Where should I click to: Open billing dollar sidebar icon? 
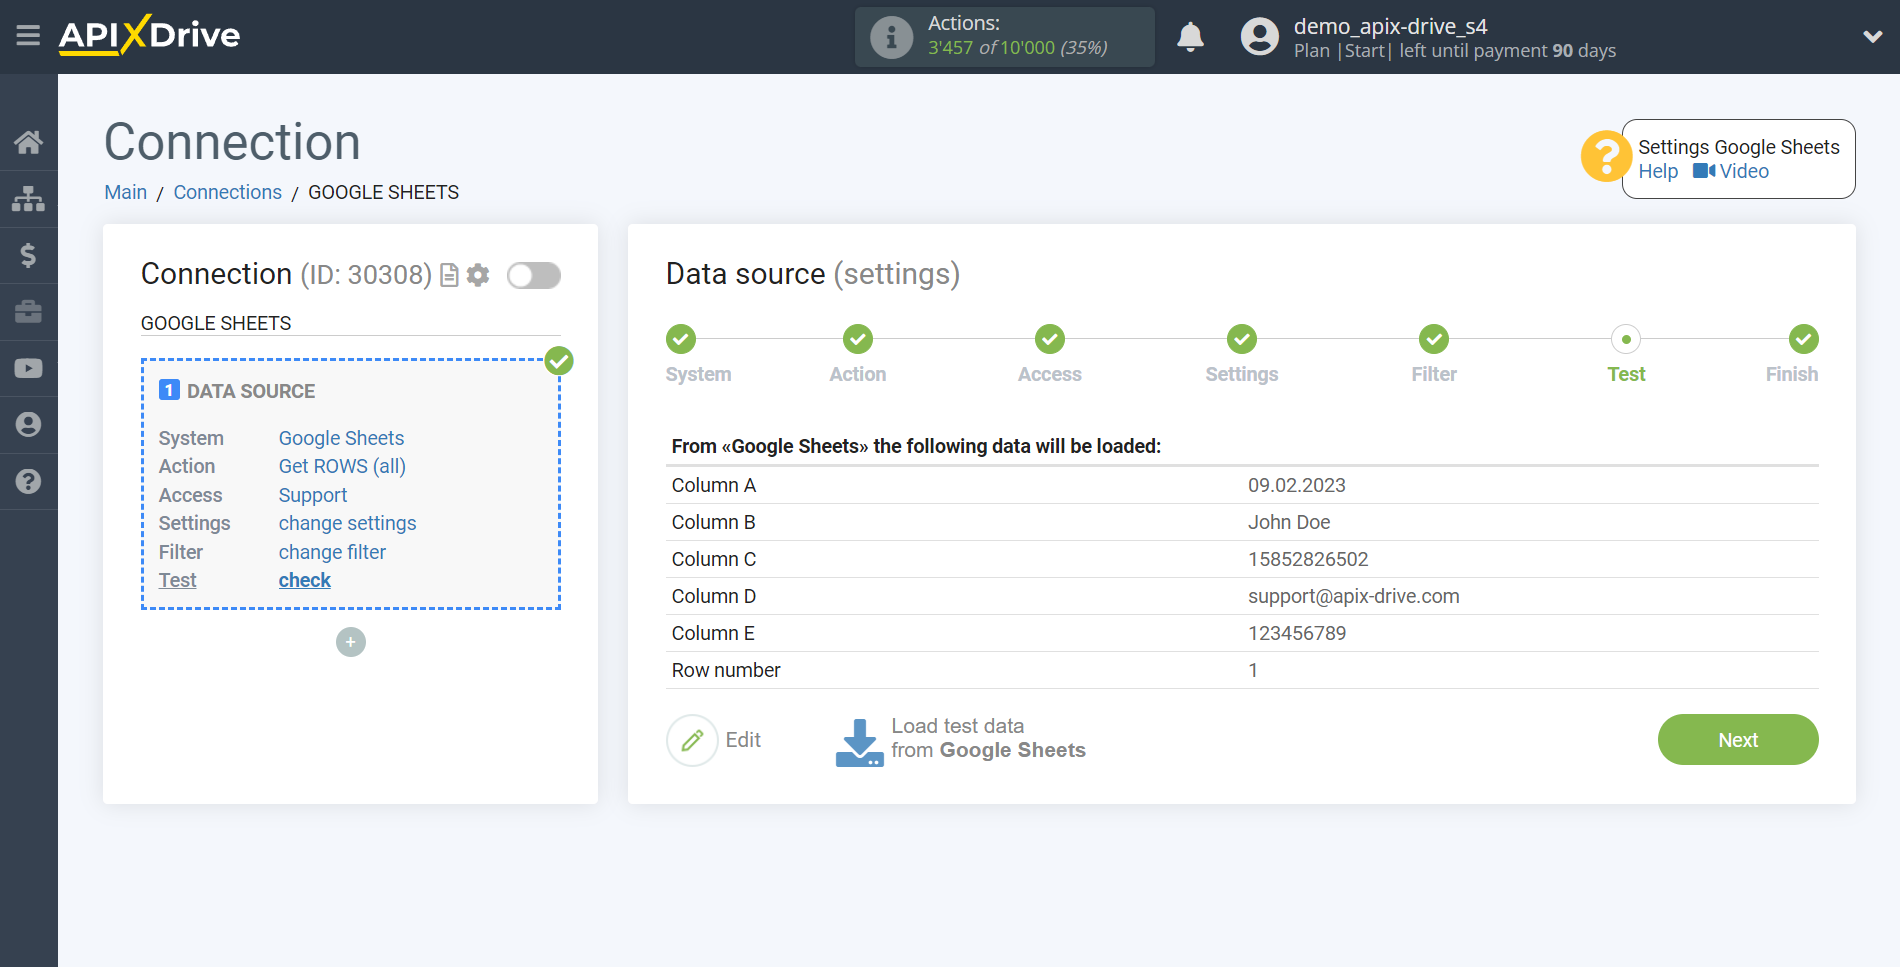click(x=28, y=255)
